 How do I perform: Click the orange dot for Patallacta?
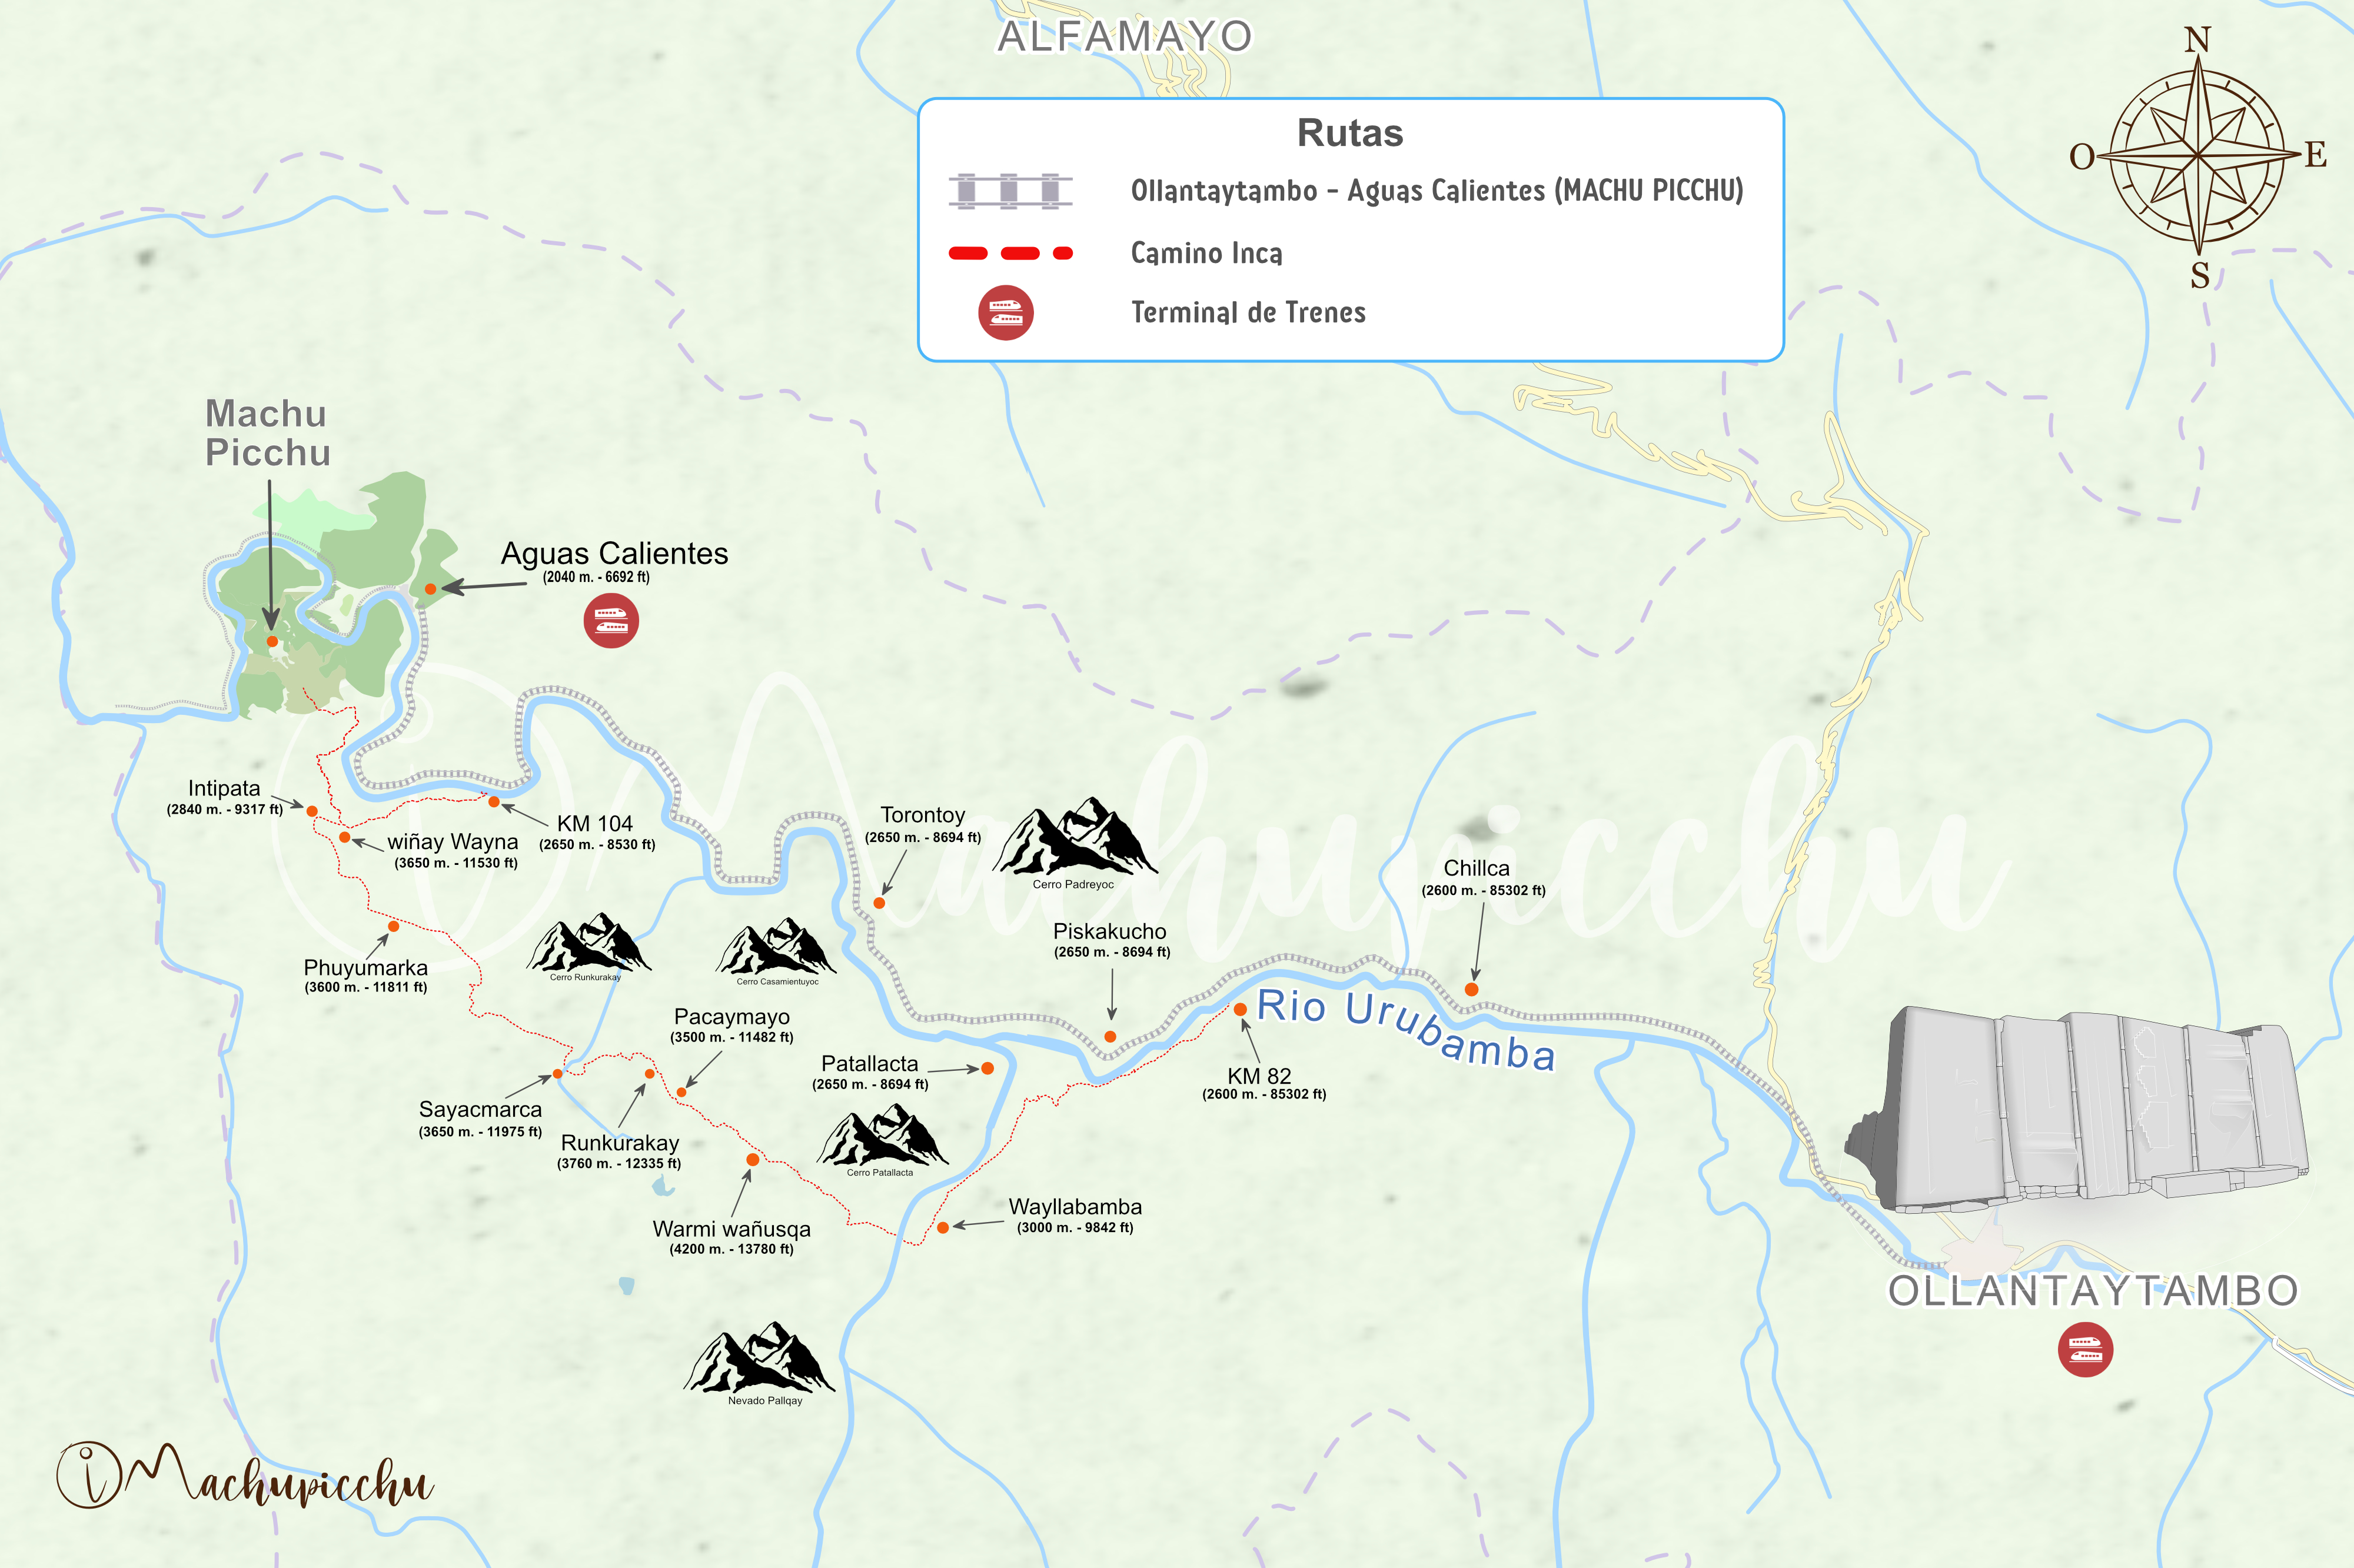(x=987, y=1068)
